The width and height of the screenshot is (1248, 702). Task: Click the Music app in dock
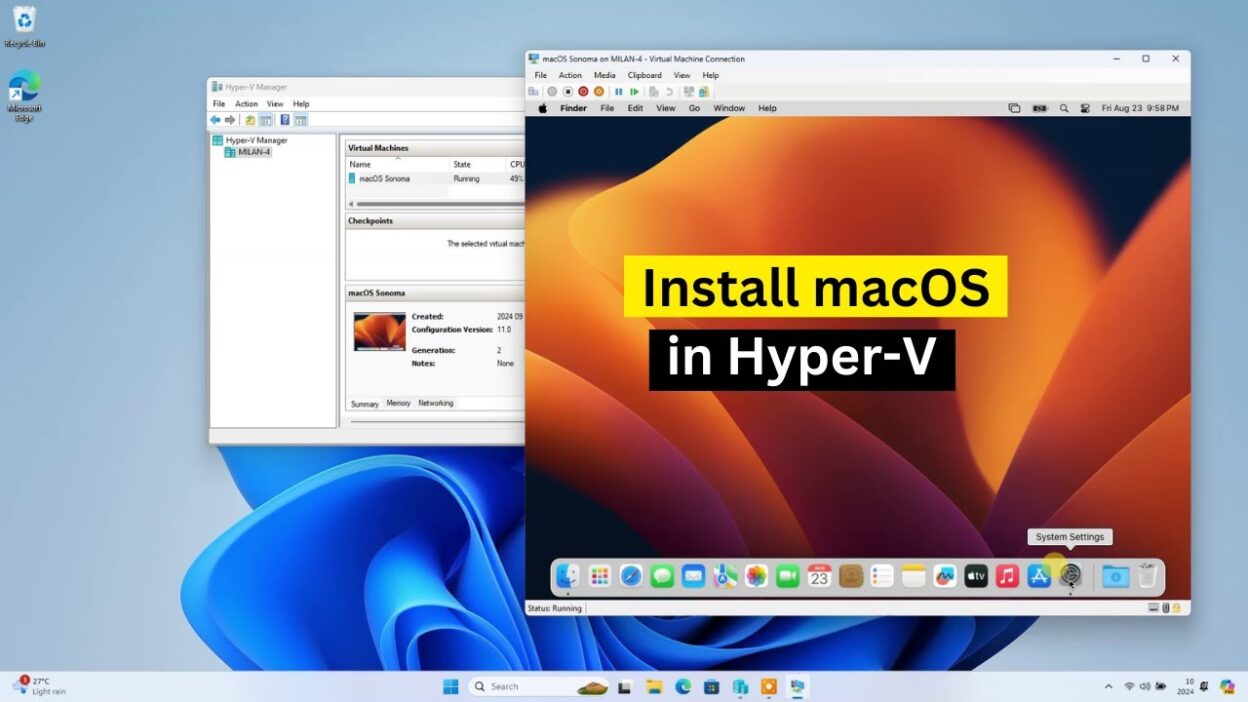1007,576
